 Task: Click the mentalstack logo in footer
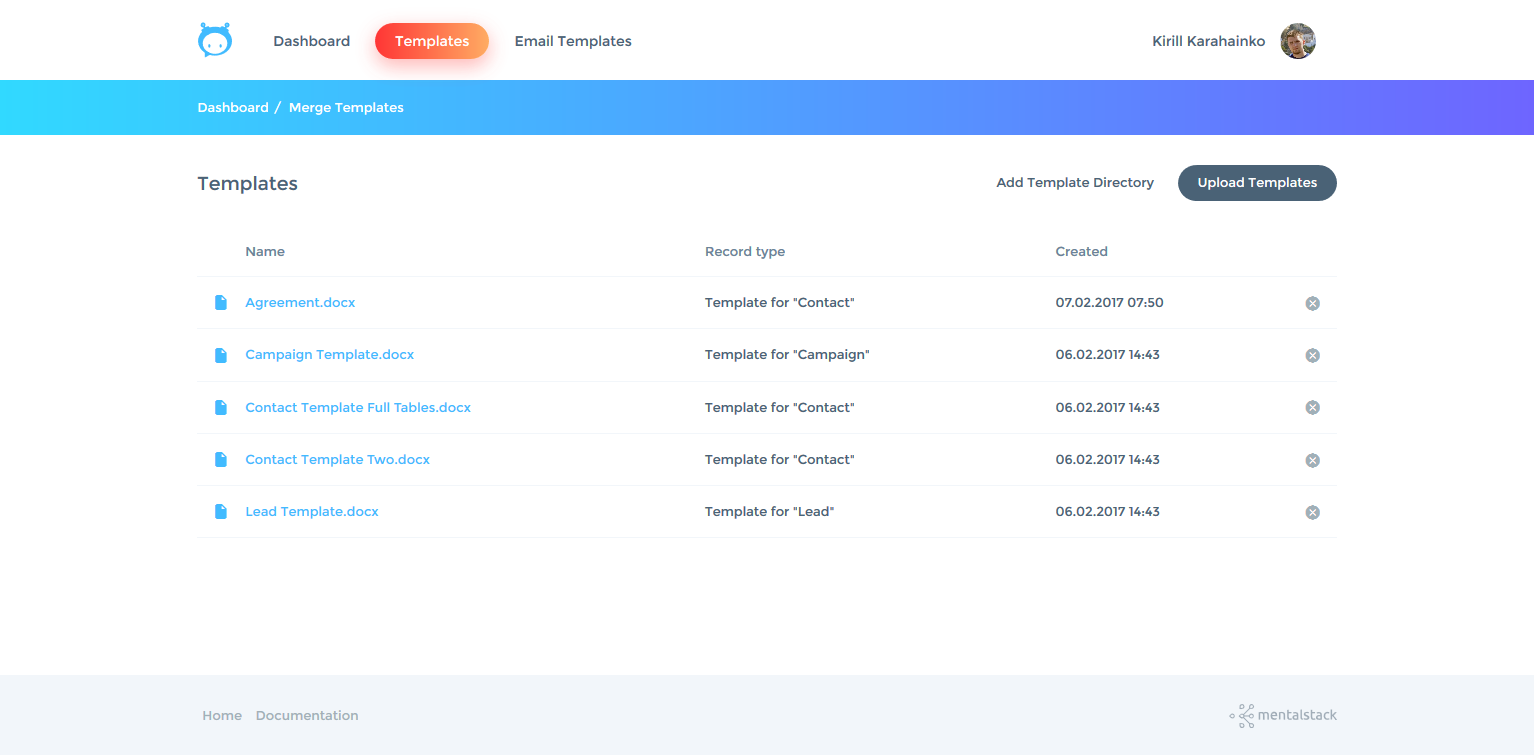(x=1283, y=715)
